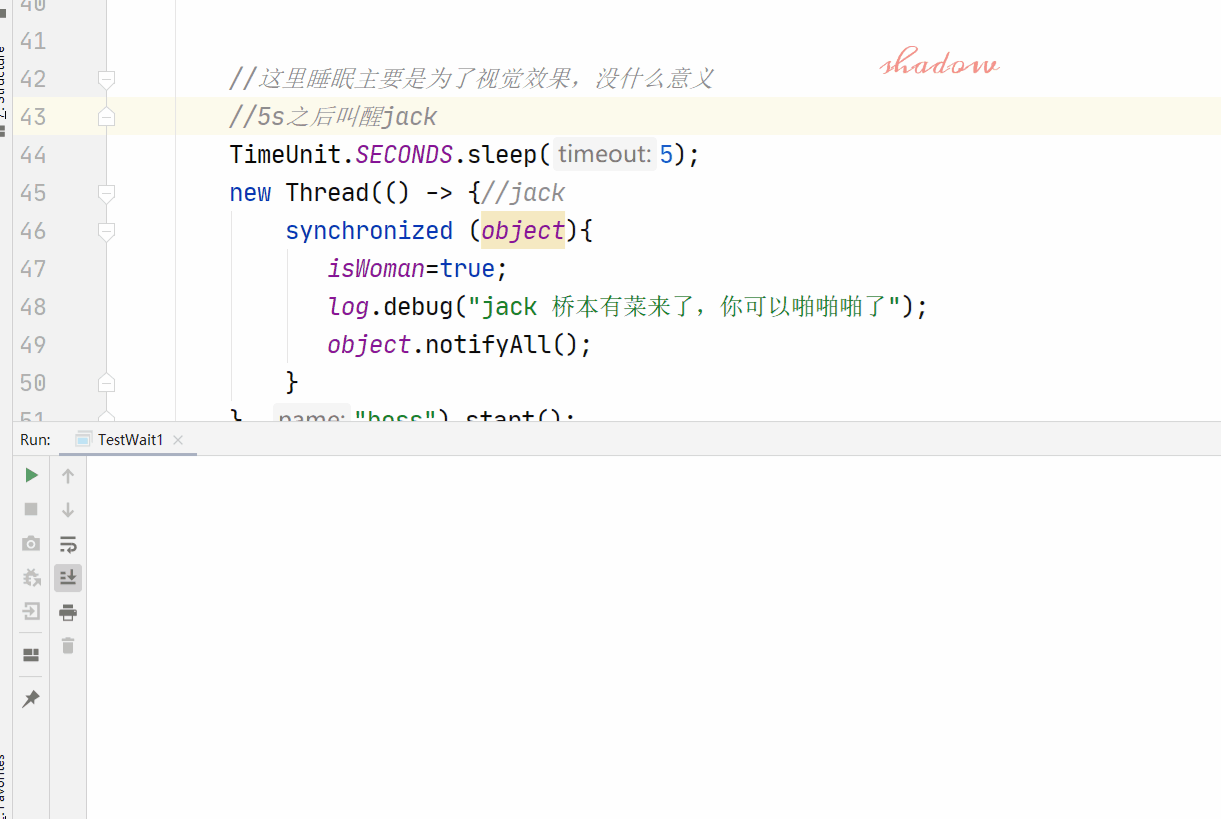
Task: Open the restore layout icon in the Run panel
Action: click(31, 655)
